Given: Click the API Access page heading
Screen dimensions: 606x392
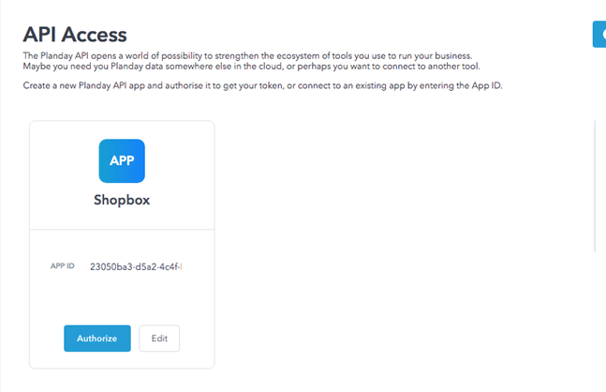Looking at the screenshot, I should pos(75,34).
